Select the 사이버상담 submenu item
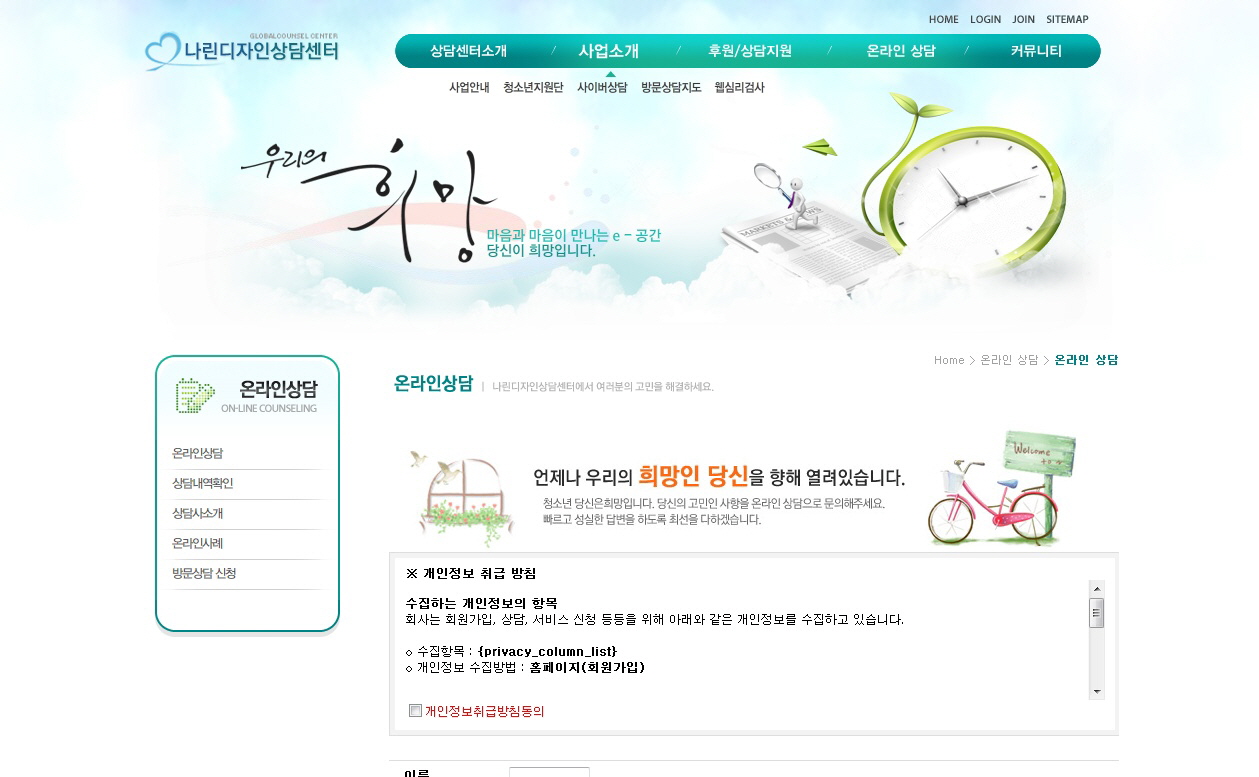The width and height of the screenshot is (1259, 777). pyautogui.click(x=602, y=87)
